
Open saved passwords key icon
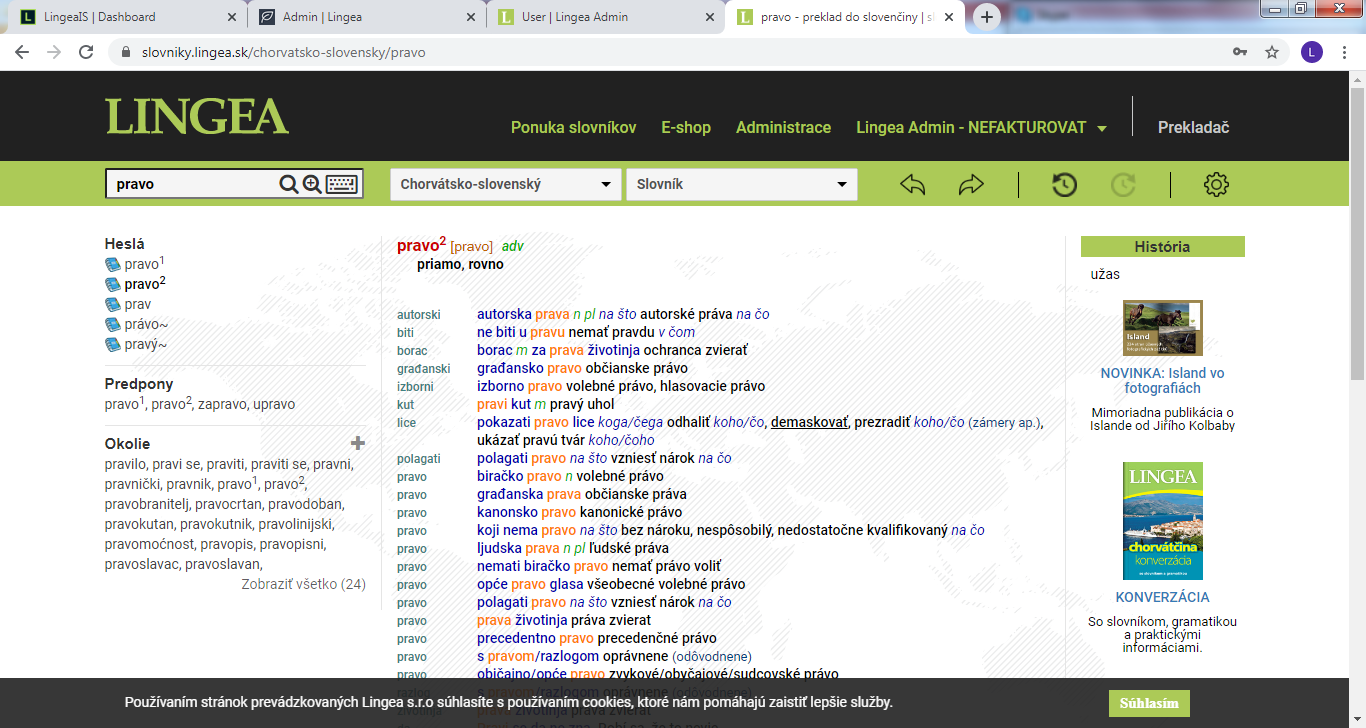point(1240,52)
